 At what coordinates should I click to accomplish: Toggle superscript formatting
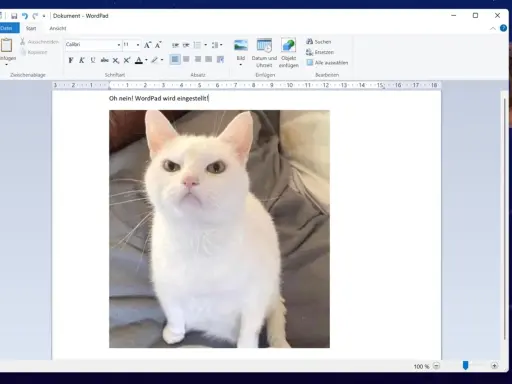click(x=127, y=60)
